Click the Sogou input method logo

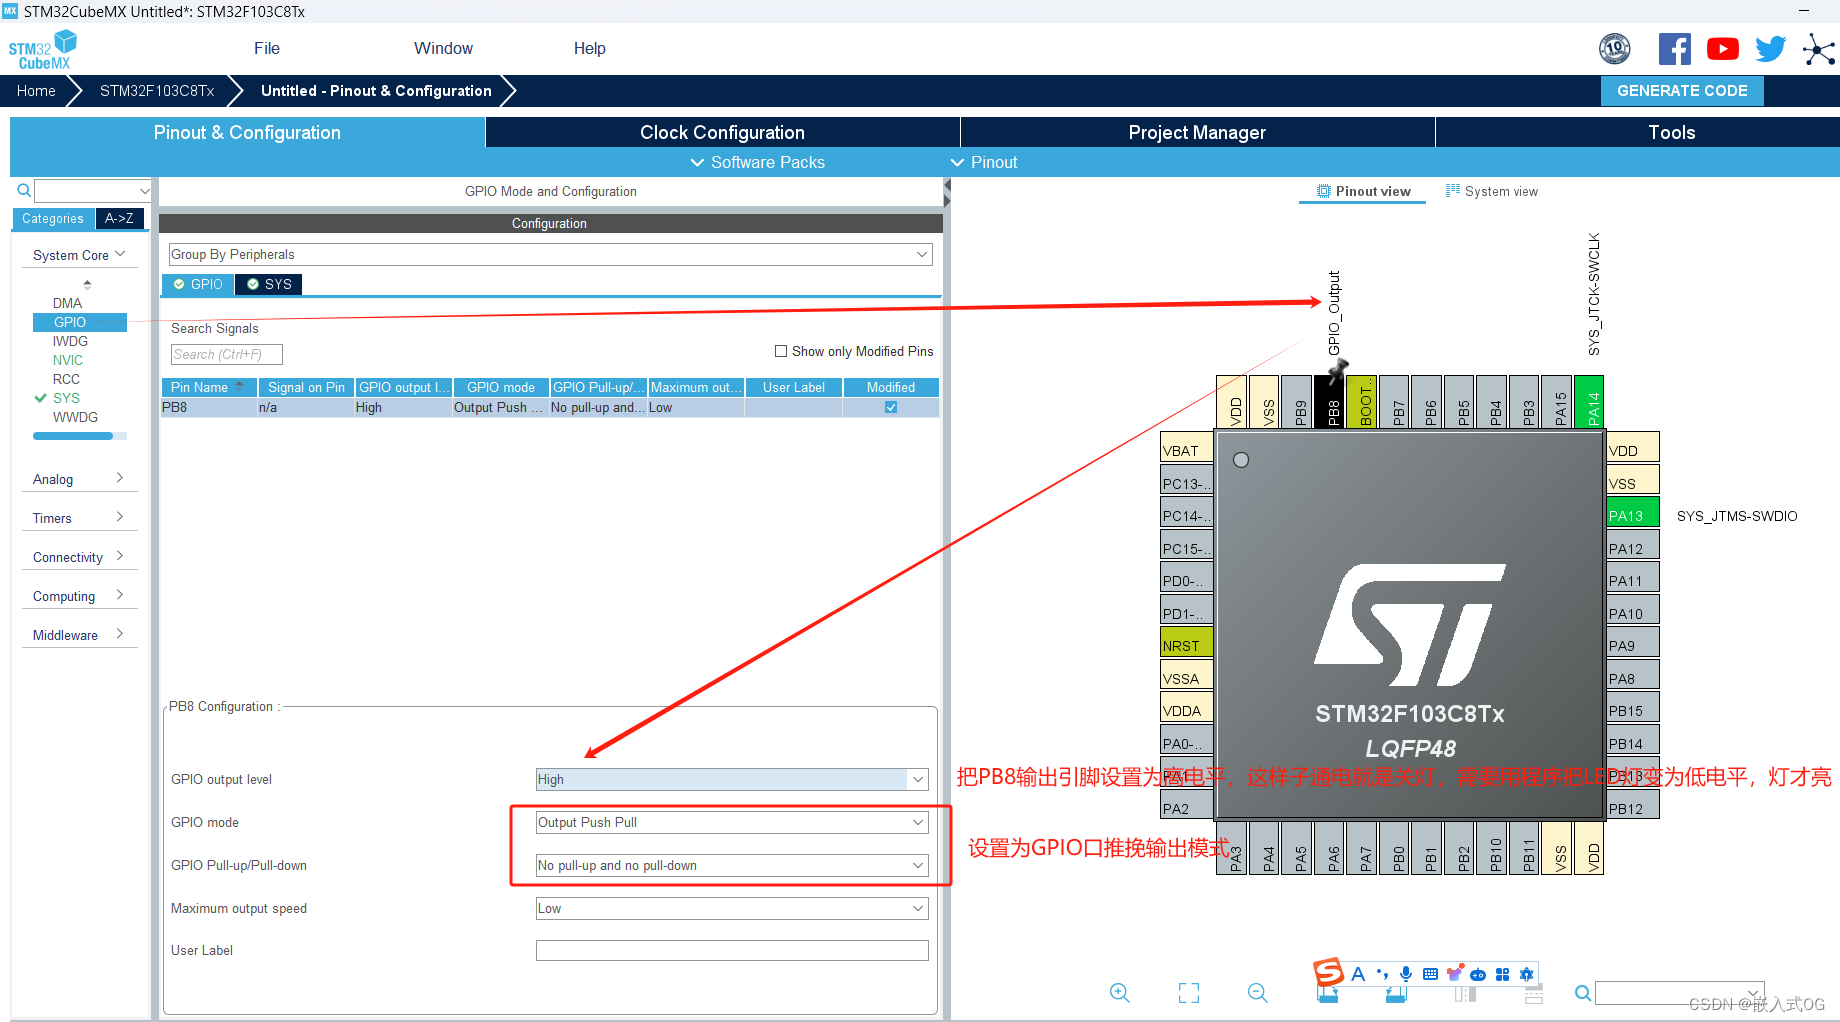(x=1328, y=972)
